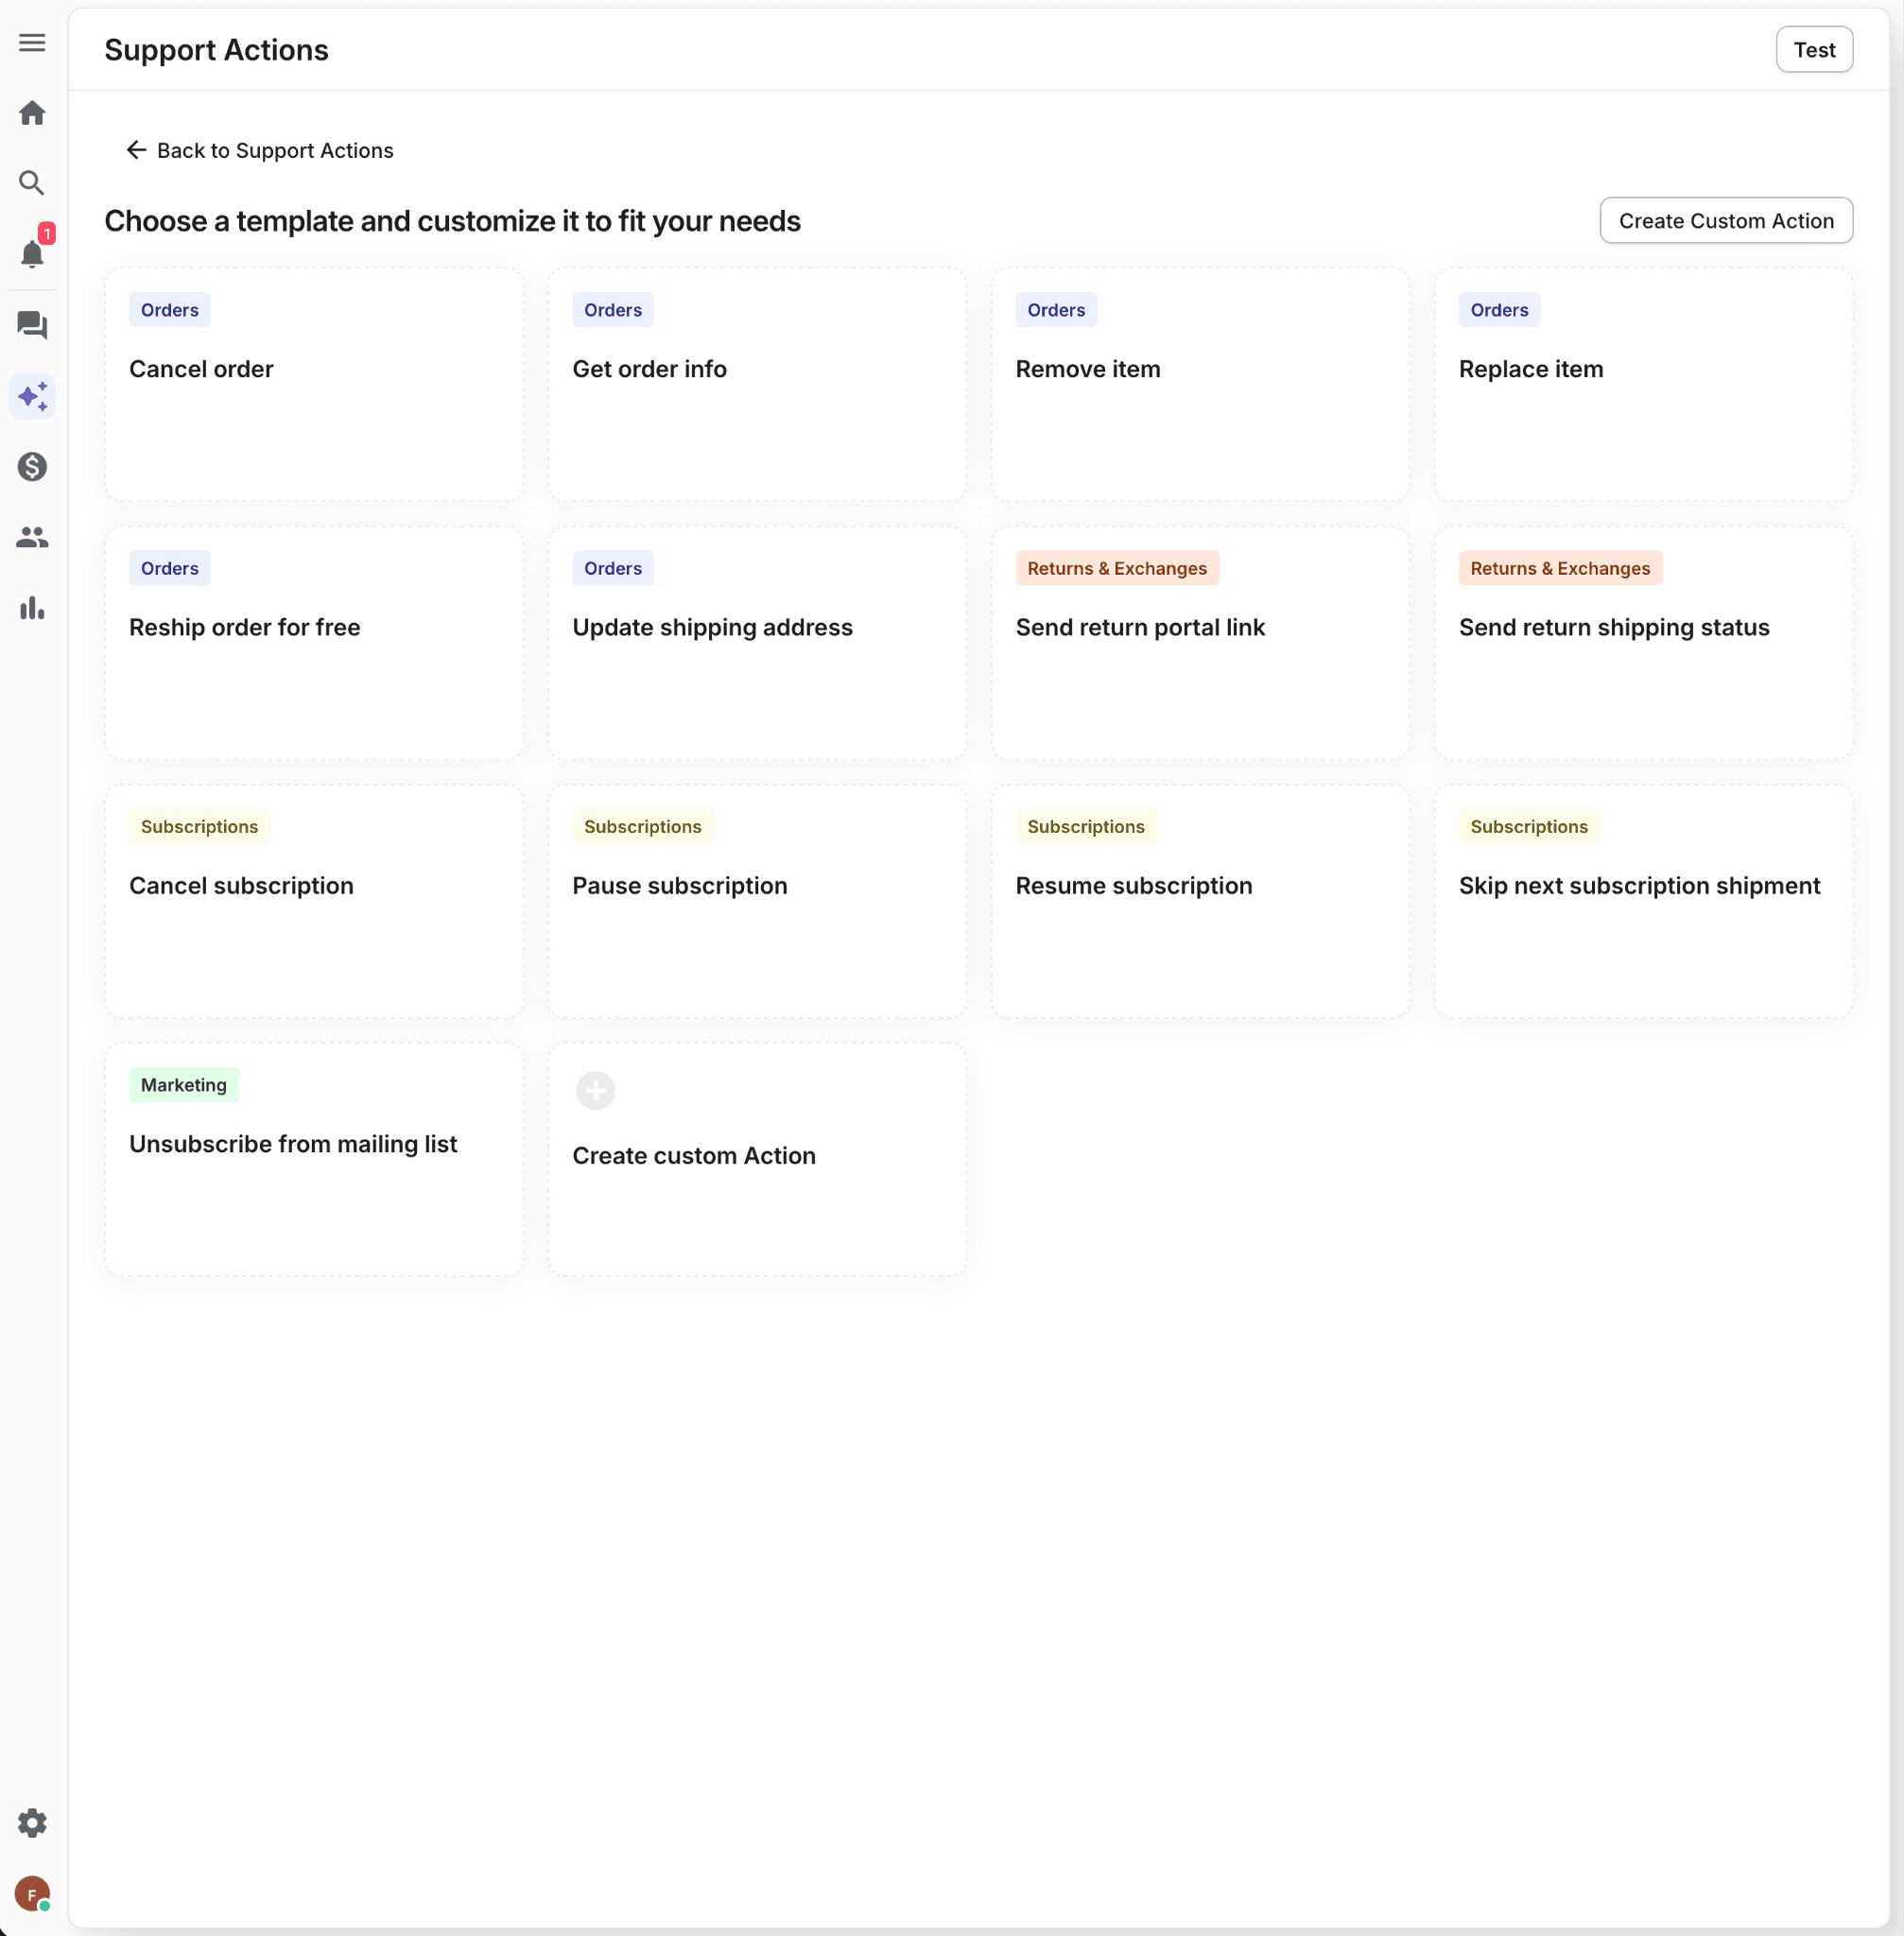
Task: Choose the Unsubscribe from mailing list template
Action: [x=314, y=1158]
